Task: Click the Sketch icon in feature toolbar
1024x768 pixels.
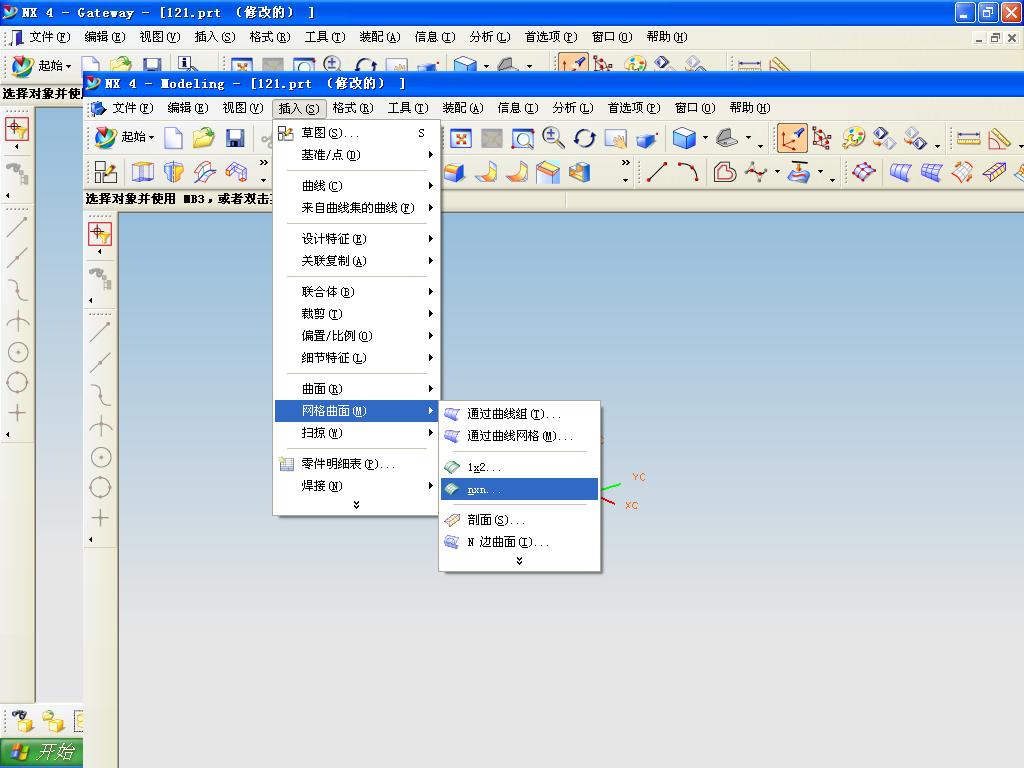Action: coord(105,172)
